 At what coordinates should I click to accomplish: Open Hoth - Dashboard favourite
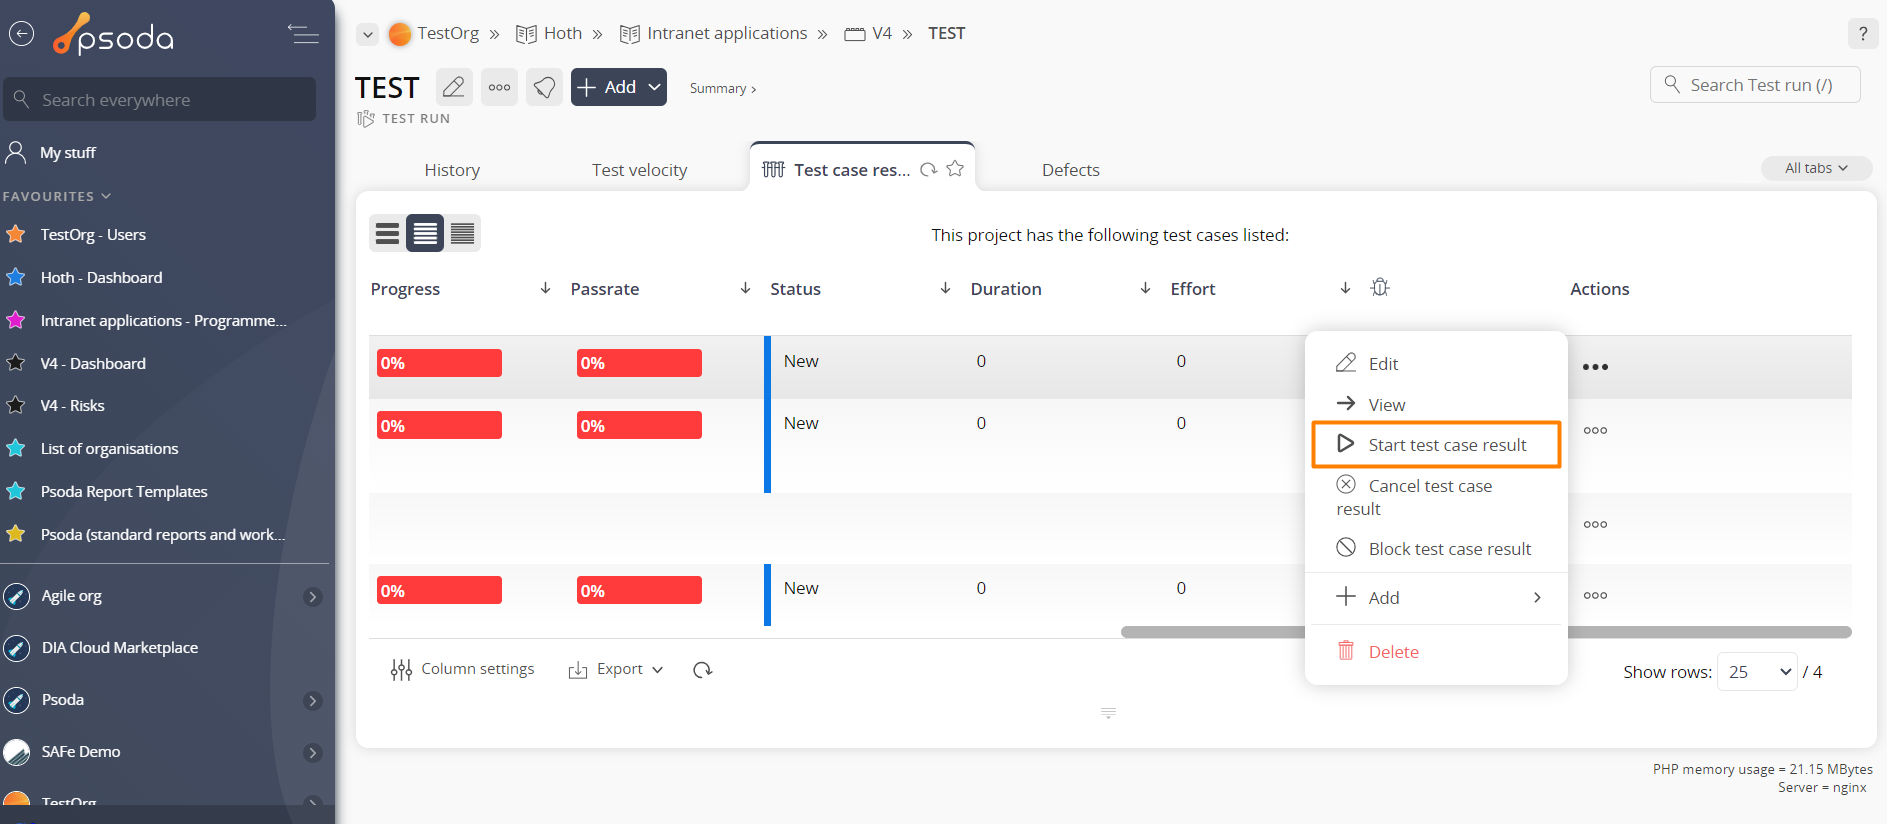click(101, 277)
